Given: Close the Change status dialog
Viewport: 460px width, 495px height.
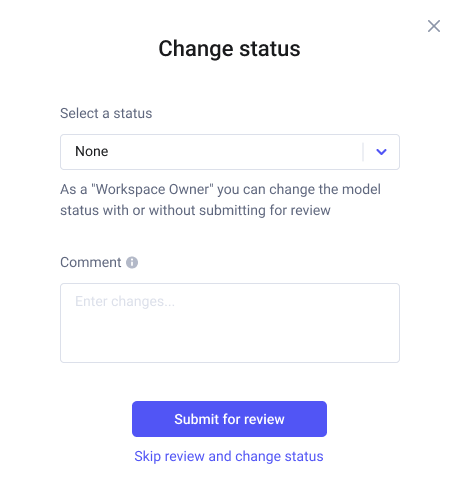Looking at the screenshot, I should click(434, 26).
